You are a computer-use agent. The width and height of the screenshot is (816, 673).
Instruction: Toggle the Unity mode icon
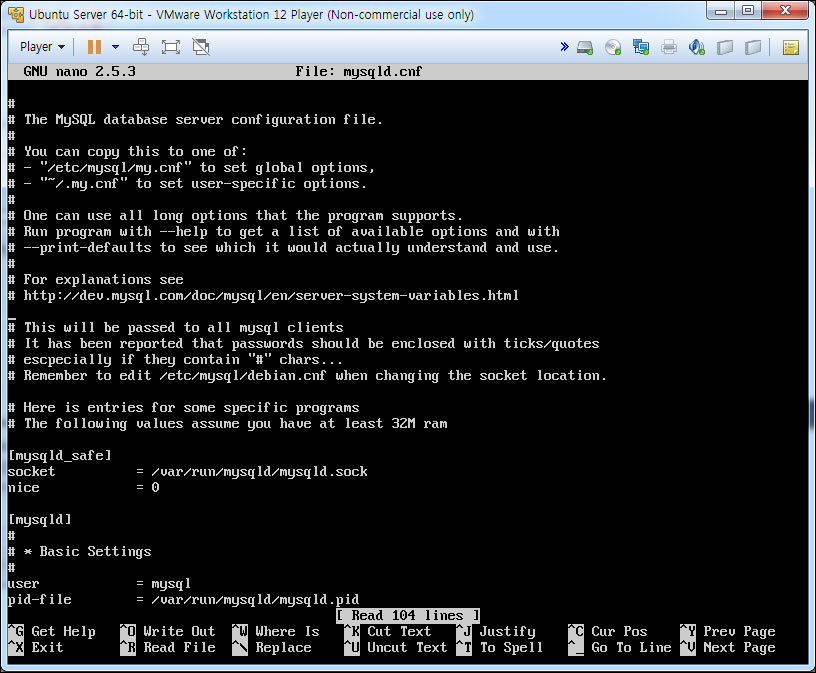click(x=201, y=47)
